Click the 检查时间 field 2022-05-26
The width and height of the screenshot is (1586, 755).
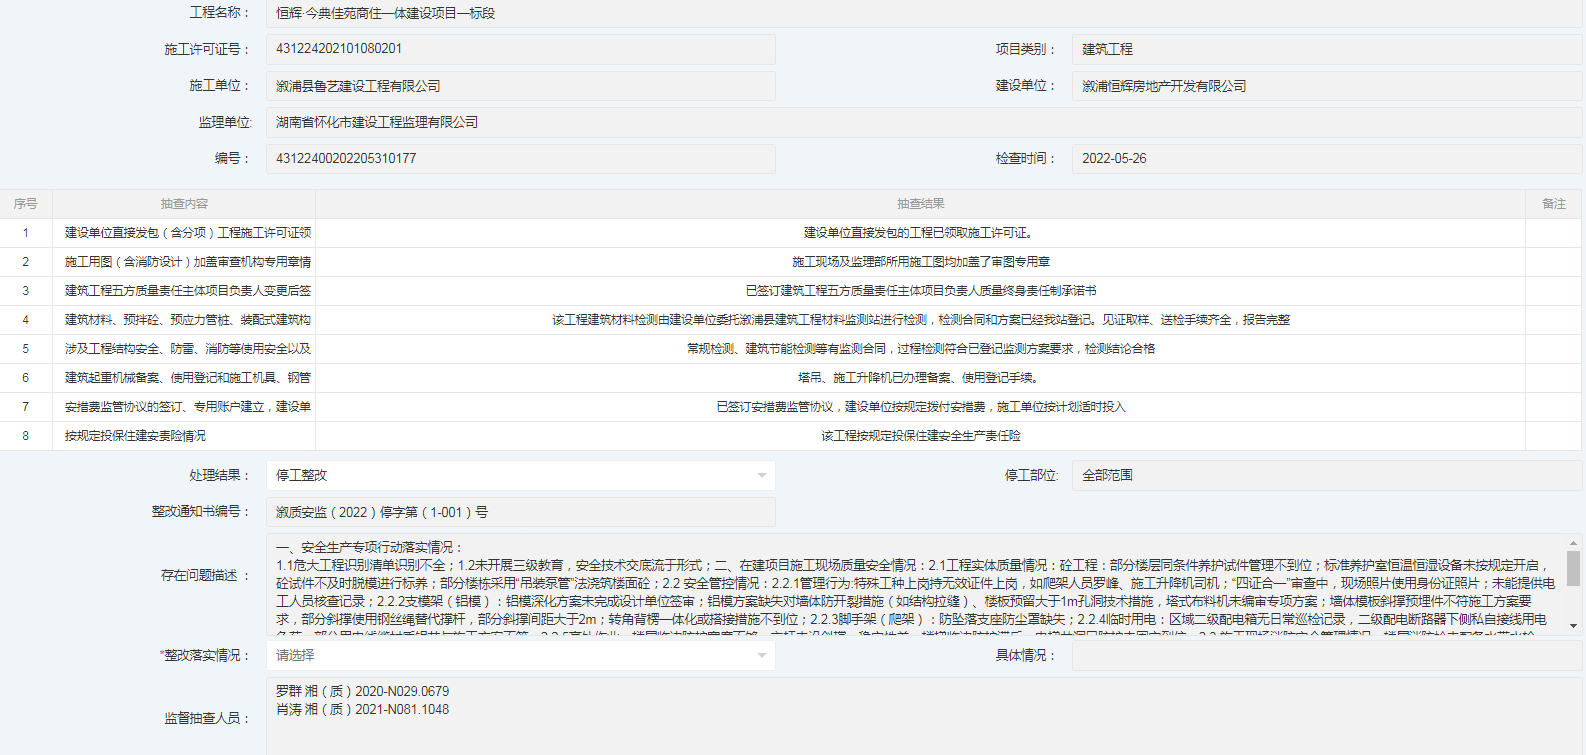click(x=1327, y=159)
